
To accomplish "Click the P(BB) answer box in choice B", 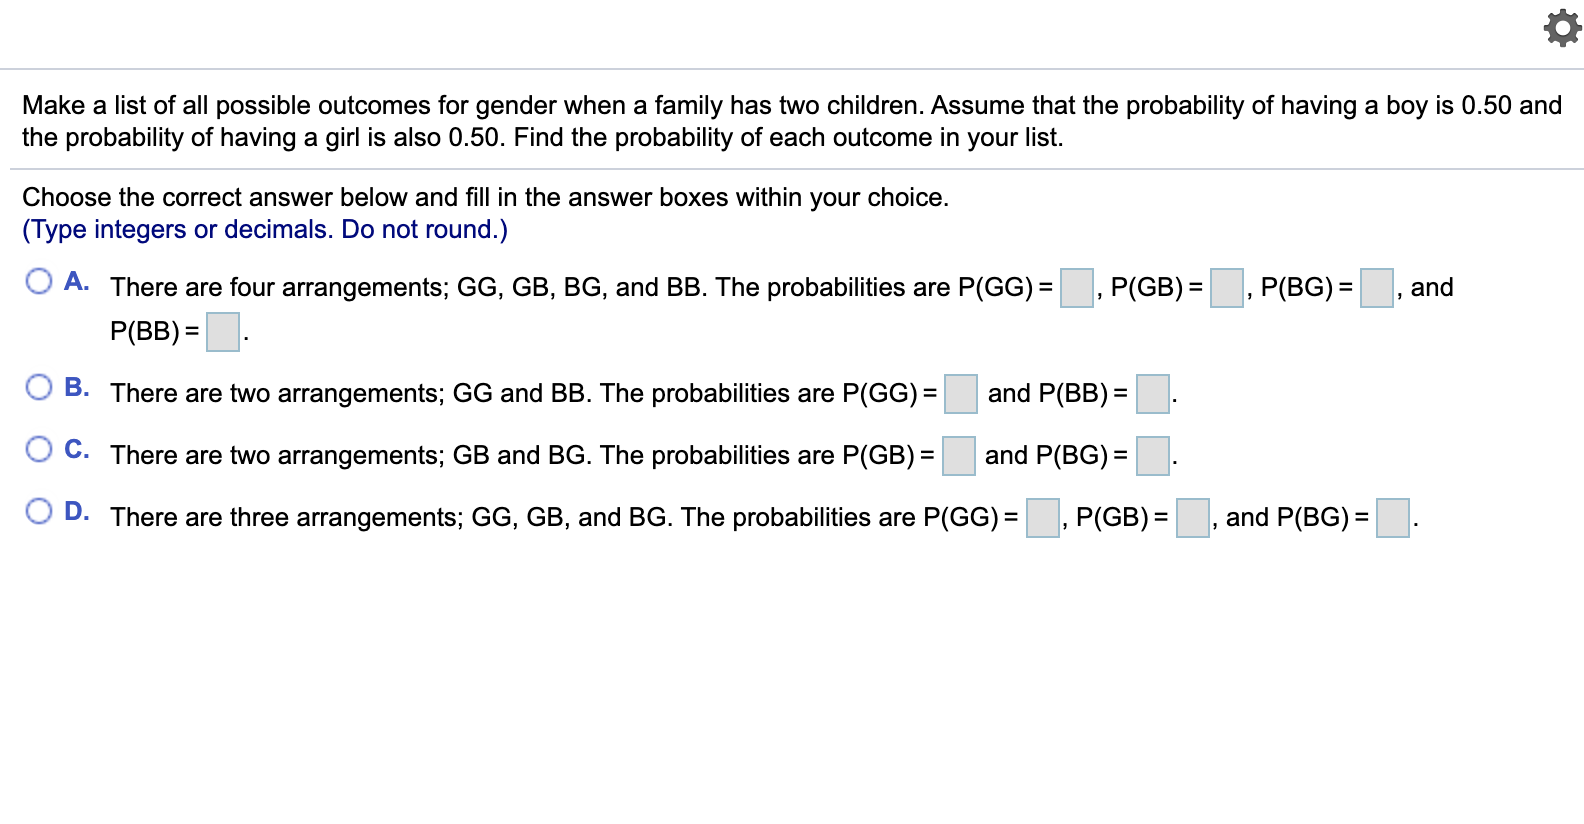I will click(1153, 394).
